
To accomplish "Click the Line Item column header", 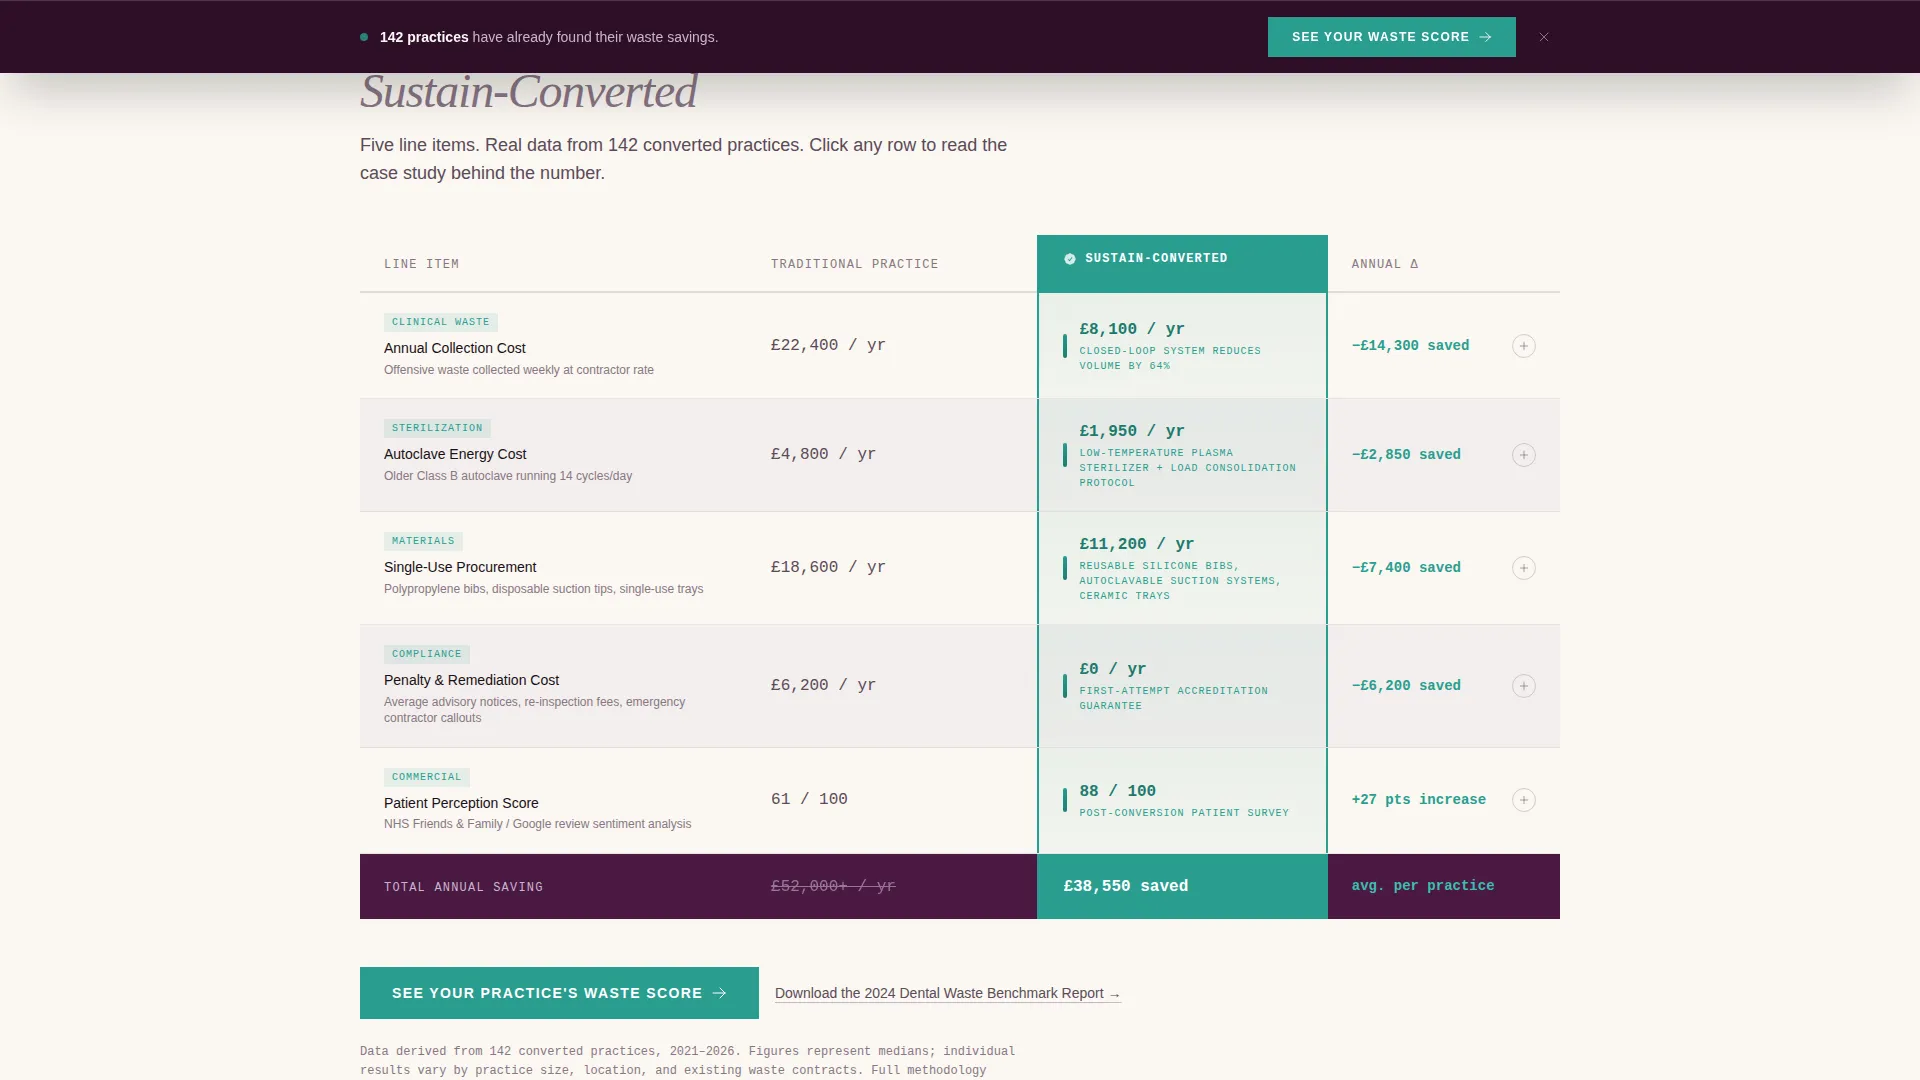I will coord(421,264).
